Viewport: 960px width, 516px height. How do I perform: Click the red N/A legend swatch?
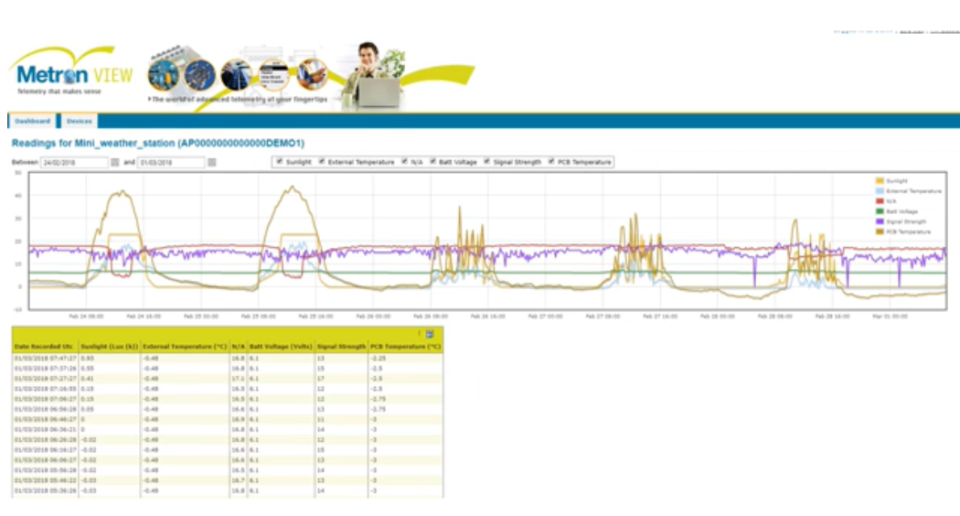pos(880,201)
